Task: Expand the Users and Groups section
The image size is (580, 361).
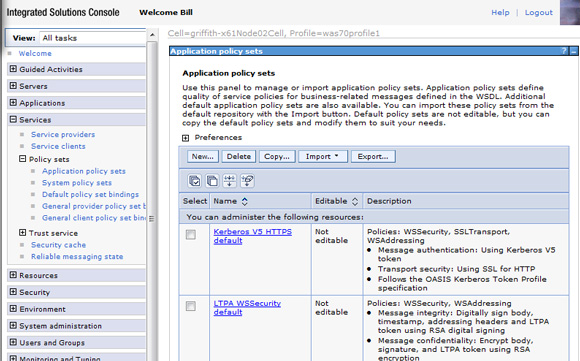Action: pos(13,342)
